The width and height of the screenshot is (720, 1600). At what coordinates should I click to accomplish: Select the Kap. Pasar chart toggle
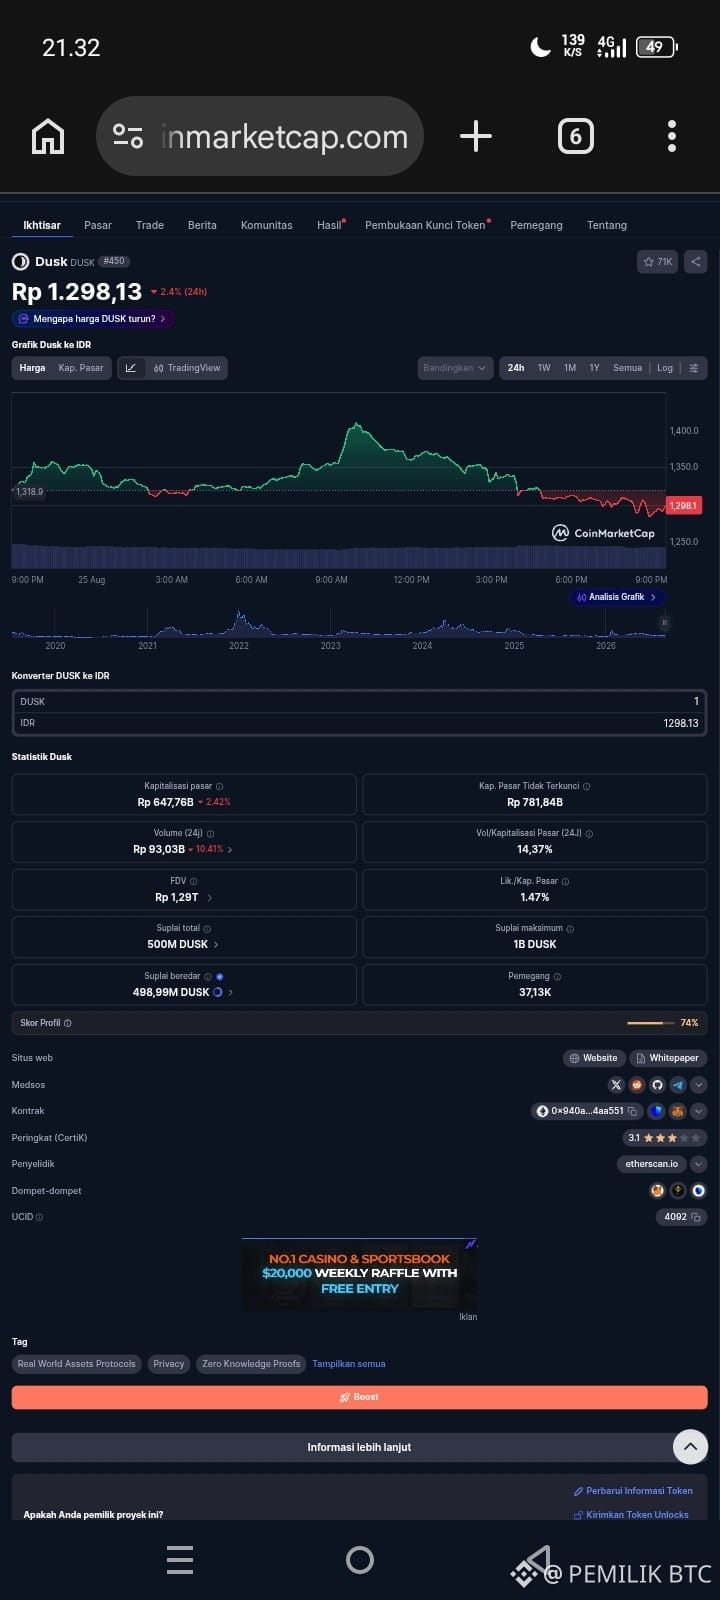click(x=81, y=368)
